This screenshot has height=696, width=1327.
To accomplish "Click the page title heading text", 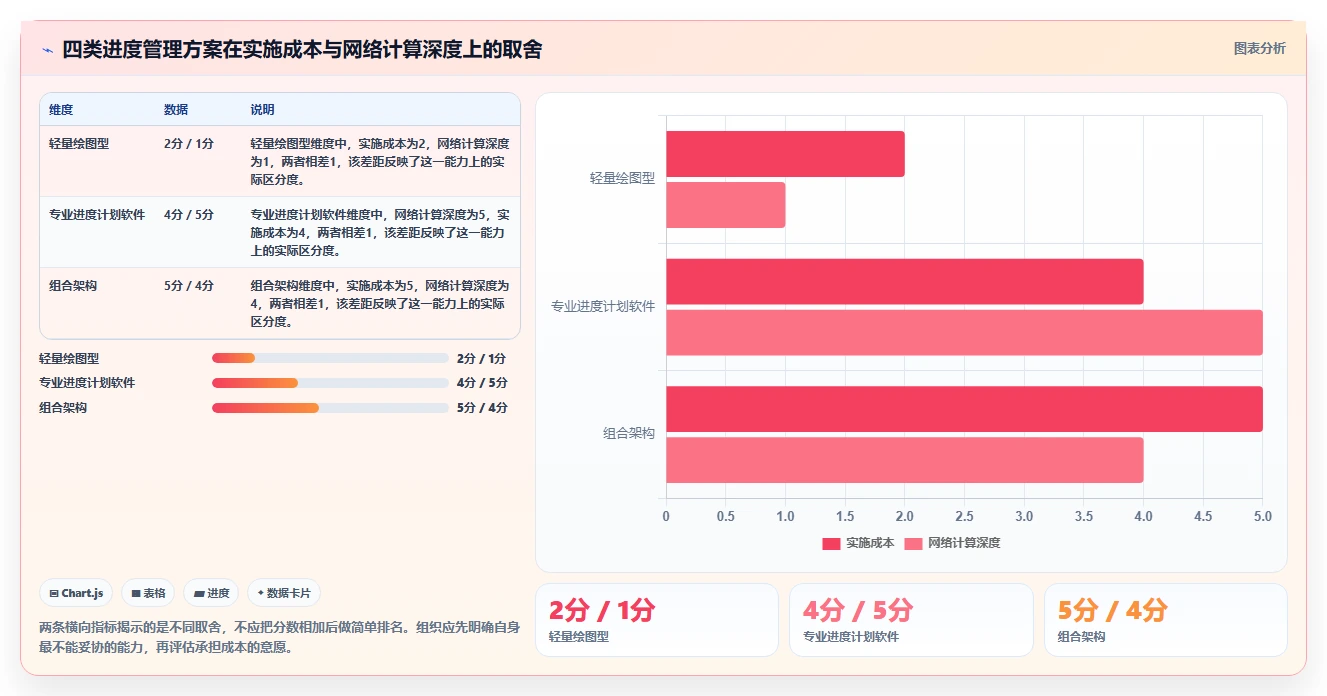I will pos(302,50).
